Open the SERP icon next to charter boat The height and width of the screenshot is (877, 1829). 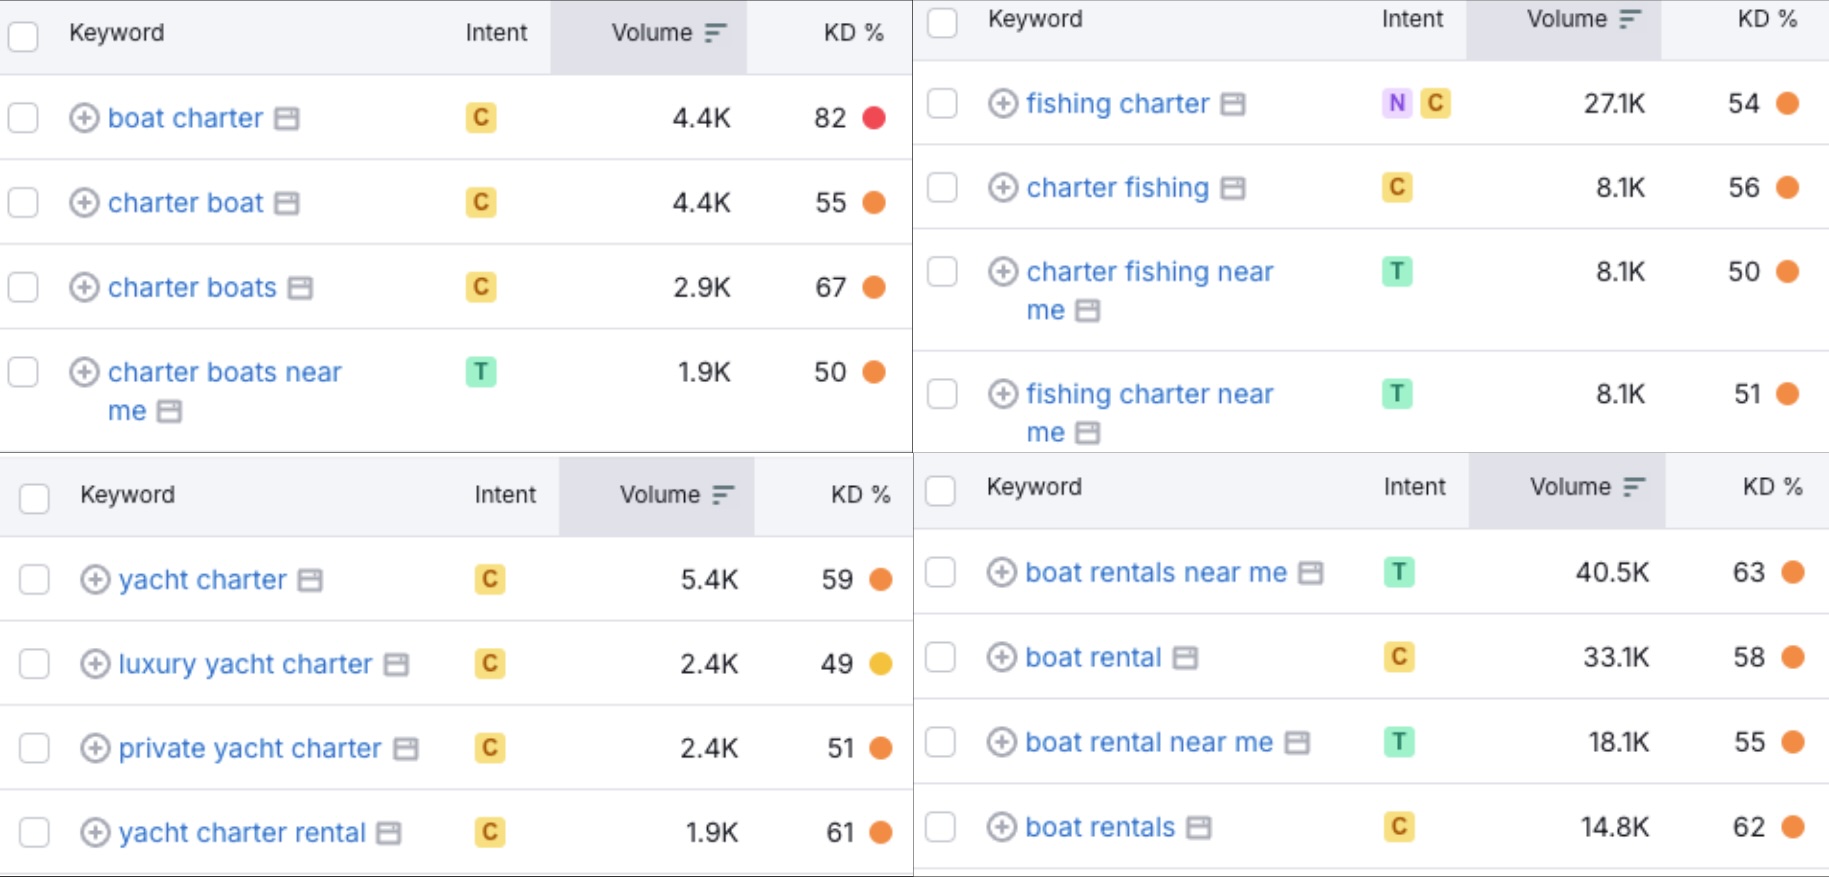point(287,204)
